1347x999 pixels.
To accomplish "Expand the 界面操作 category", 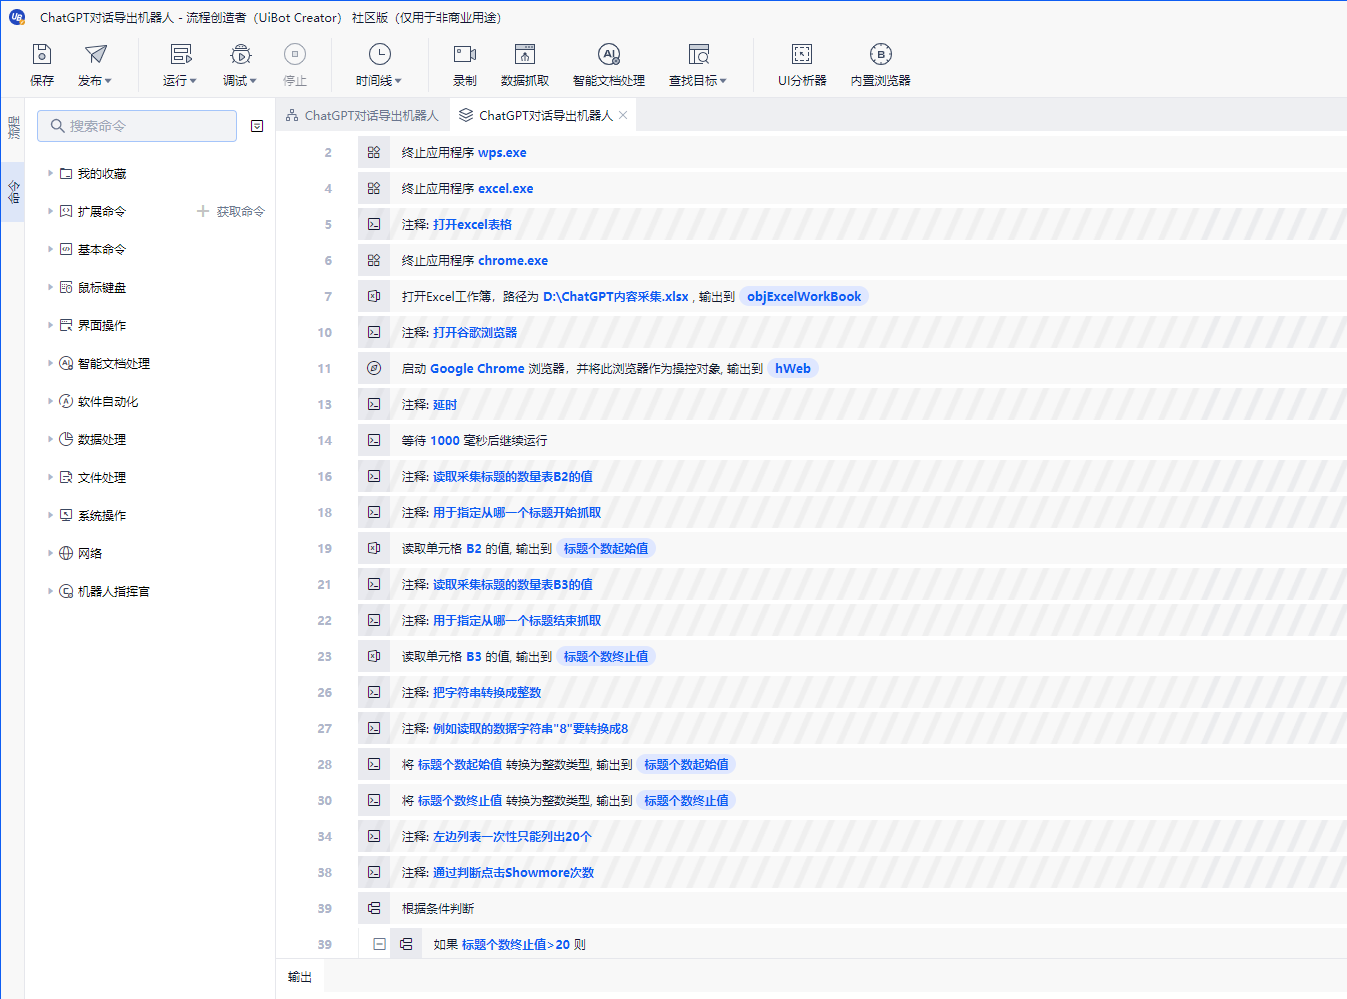I will pyautogui.click(x=50, y=325).
